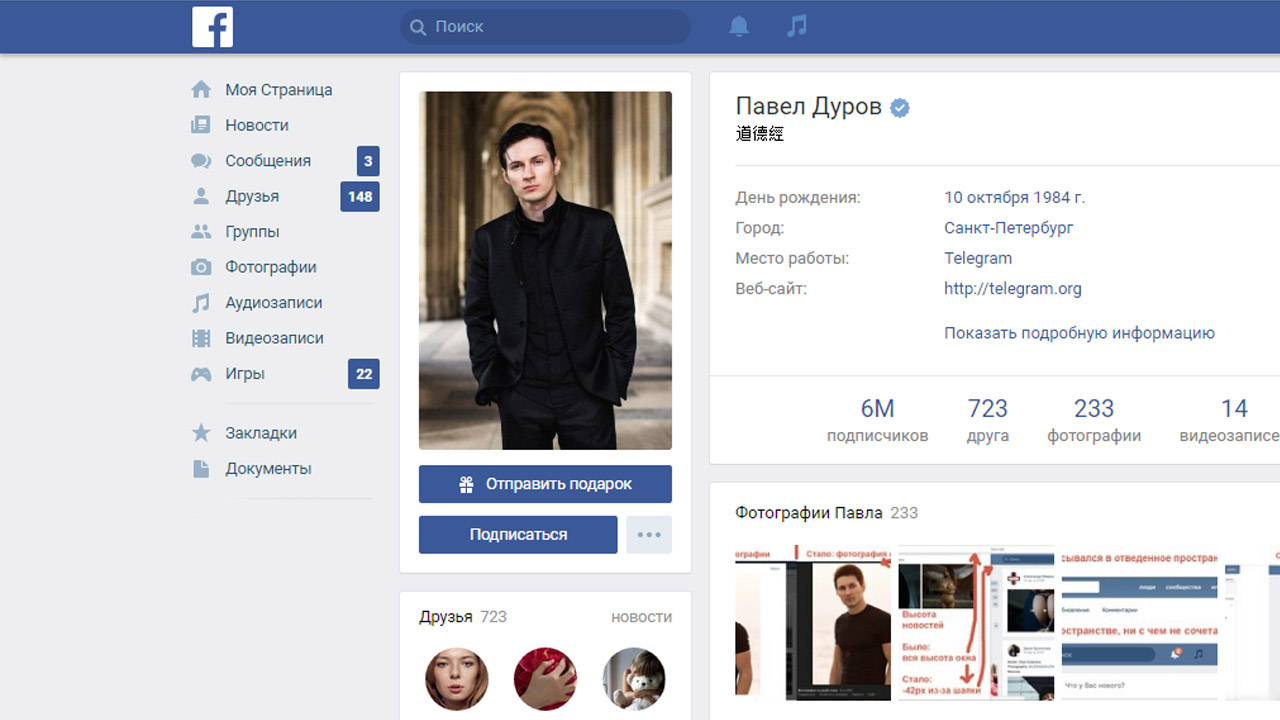The height and width of the screenshot is (720, 1280).
Task: Open Документы in sidebar
Action: 268,468
